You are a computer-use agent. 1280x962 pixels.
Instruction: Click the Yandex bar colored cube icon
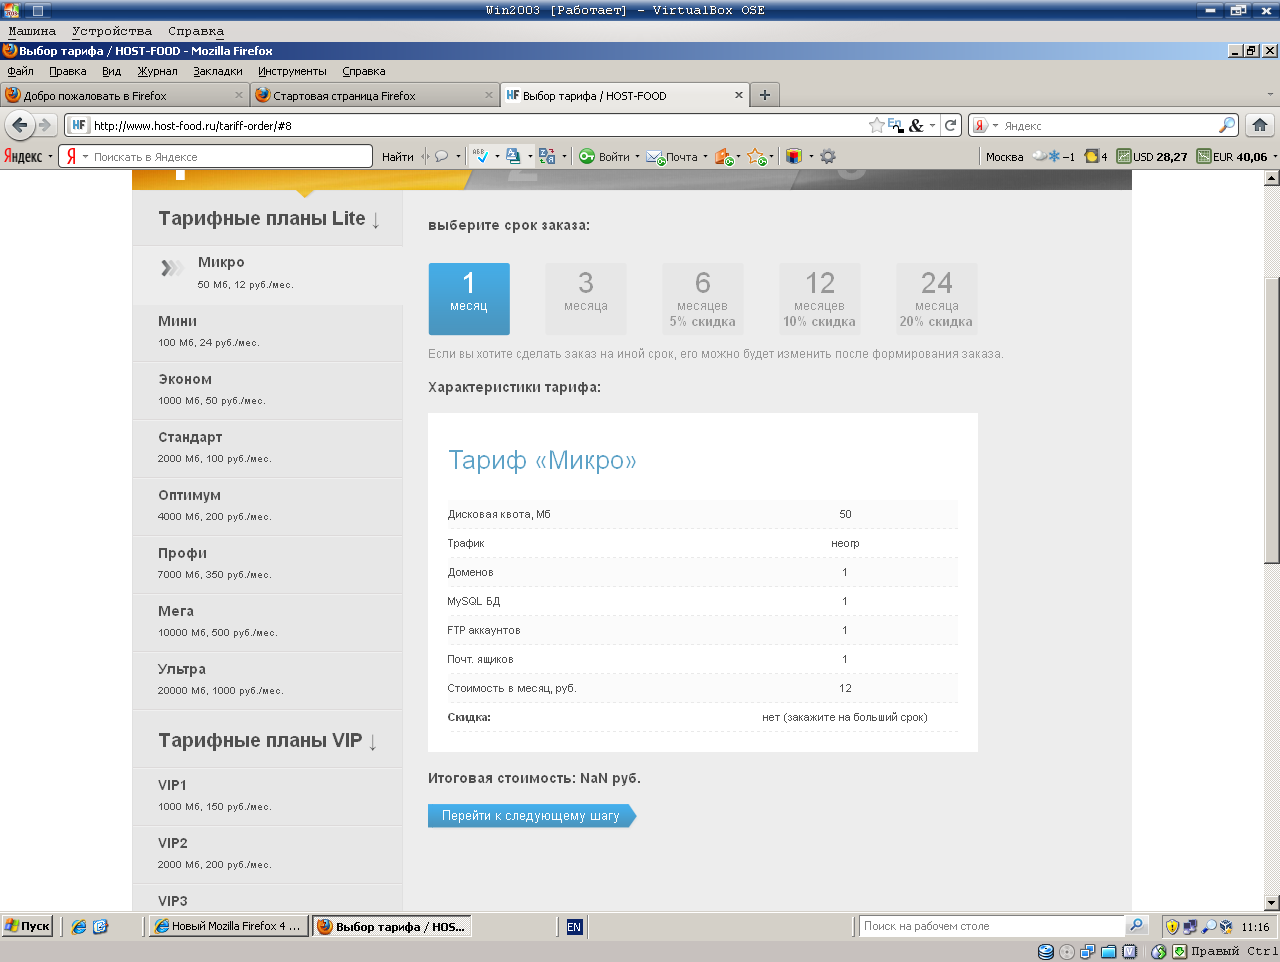click(x=794, y=156)
